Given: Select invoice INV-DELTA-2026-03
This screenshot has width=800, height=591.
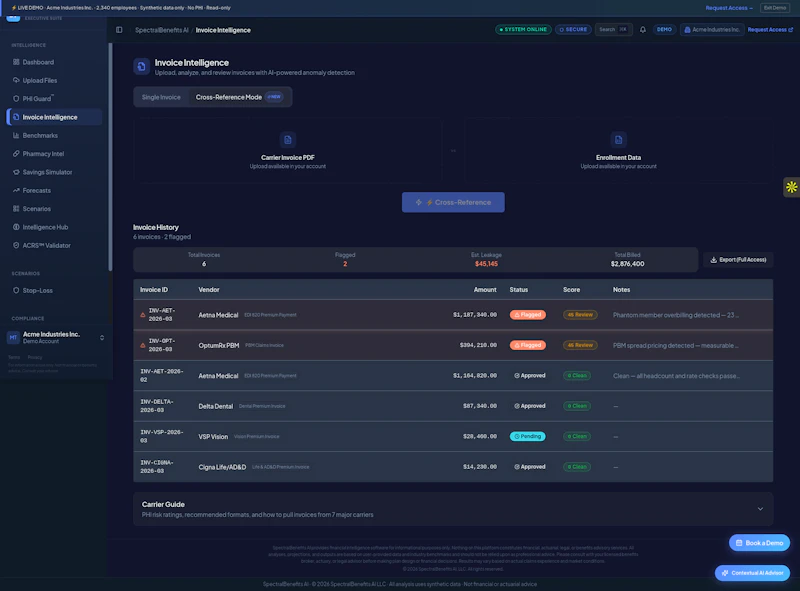Looking at the screenshot, I should point(157,406).
